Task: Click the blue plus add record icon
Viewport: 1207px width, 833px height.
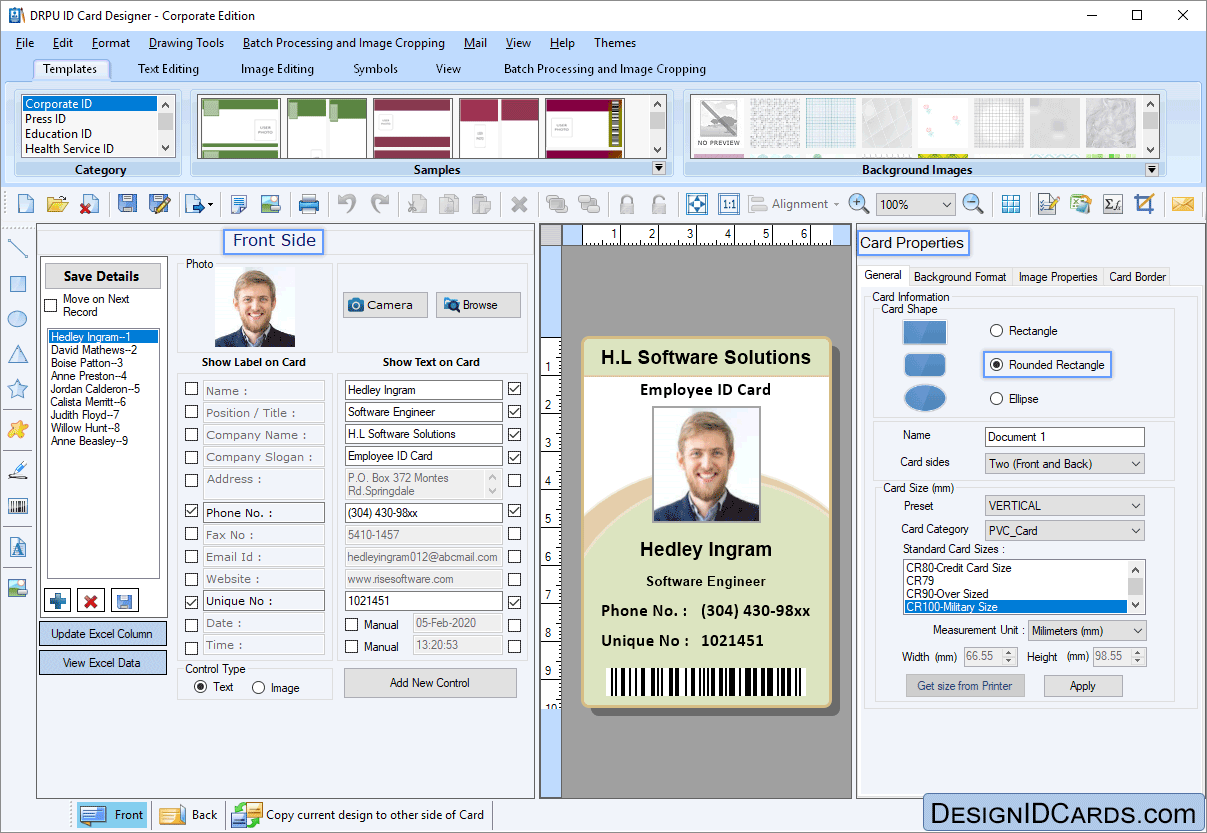Action: (59, 601)
